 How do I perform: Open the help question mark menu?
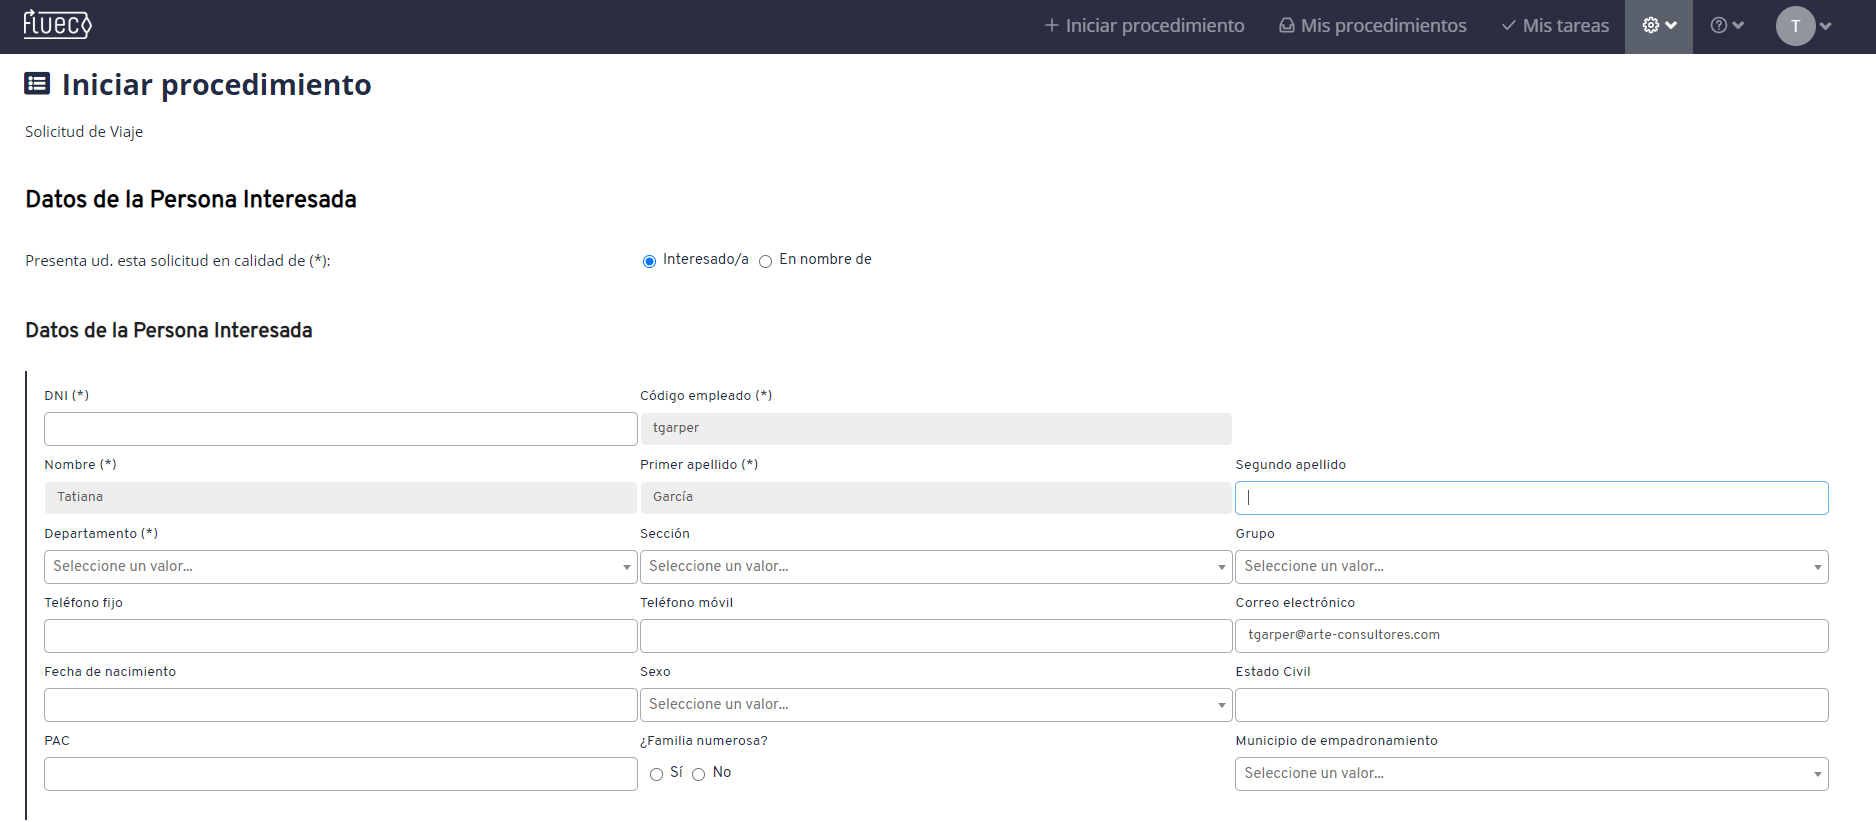click(x=1726, y=26)
